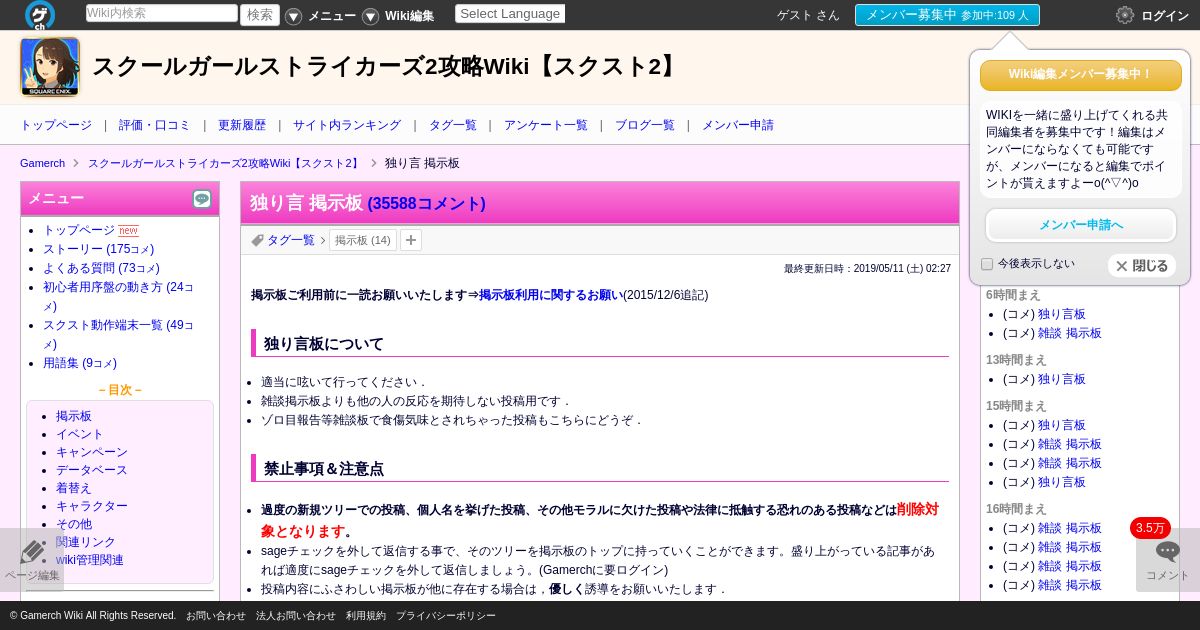Open the 評価・口コミ nav item

[154, 125]
